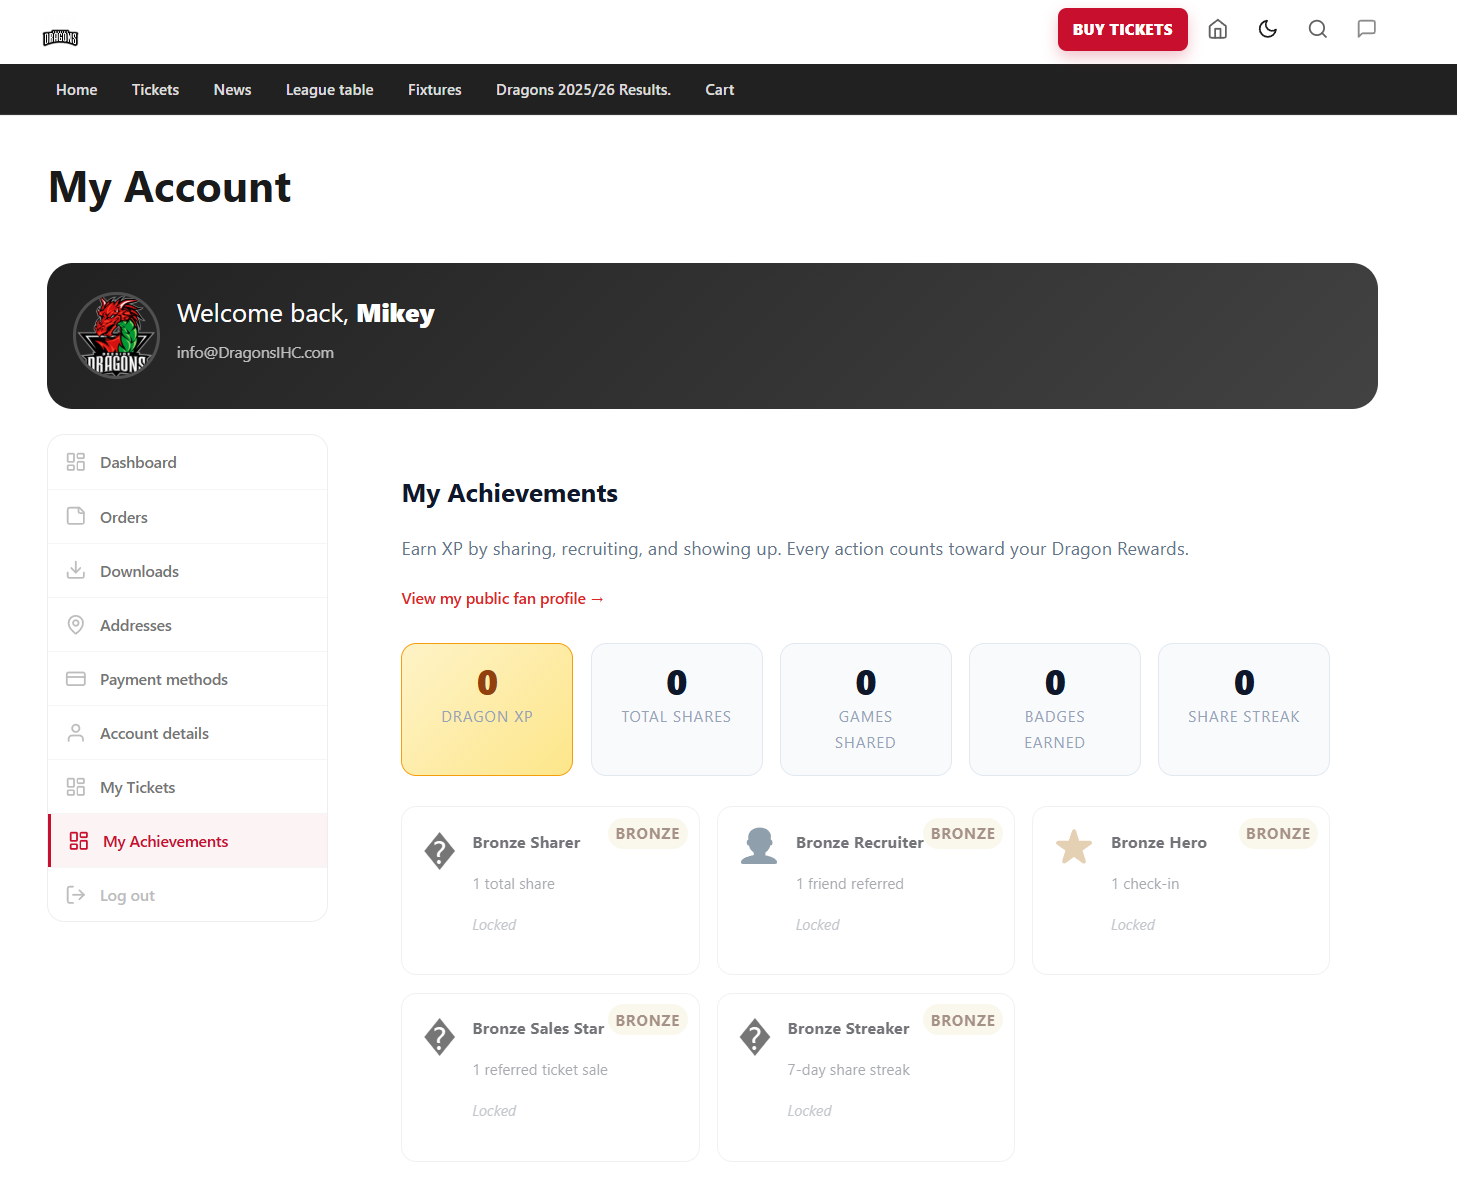Click the Dragons avatar in the welcome banner
Screen dimensions: 1457x1182
(x=116, y=336)
